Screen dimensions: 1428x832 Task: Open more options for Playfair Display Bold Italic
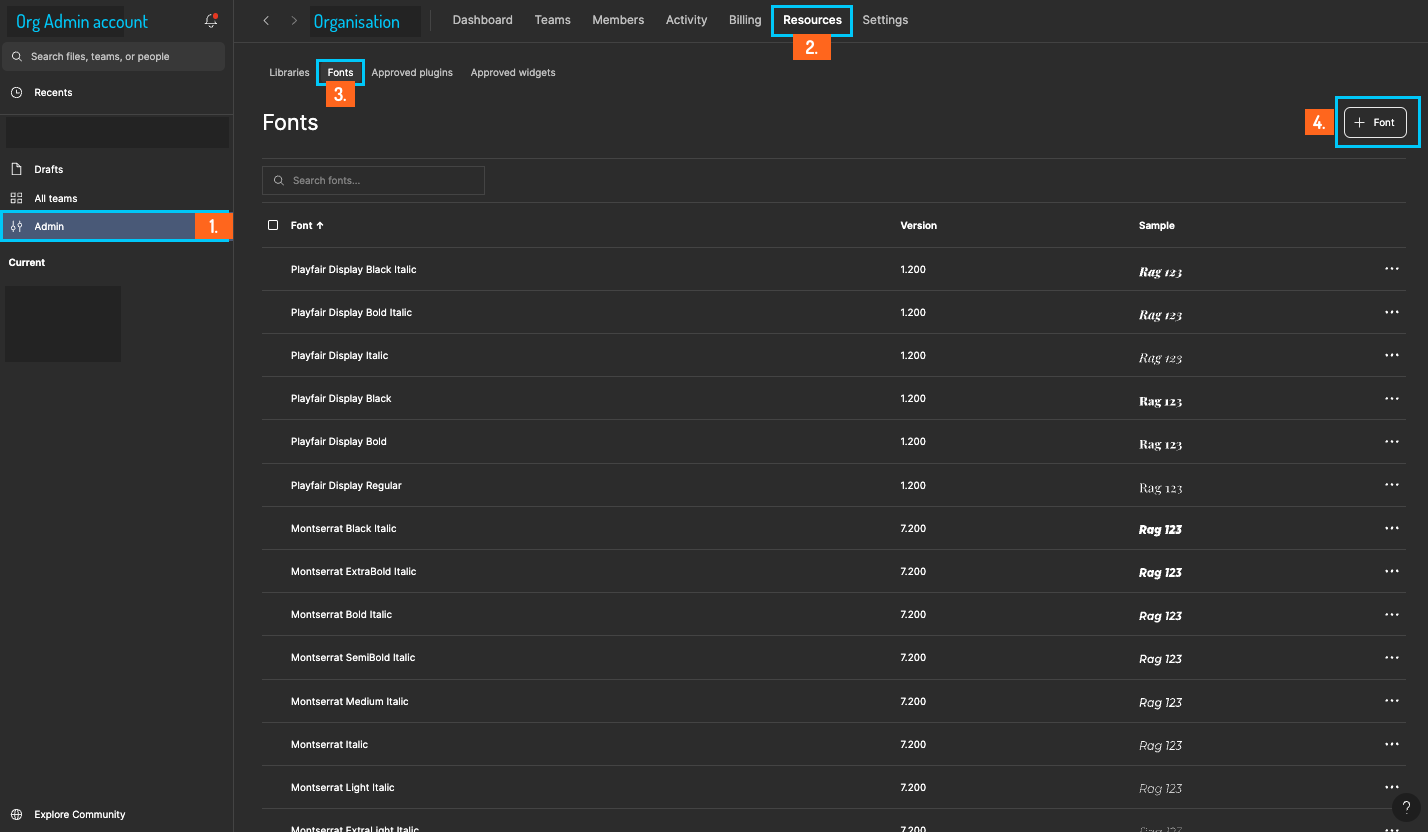(1391, 312)
